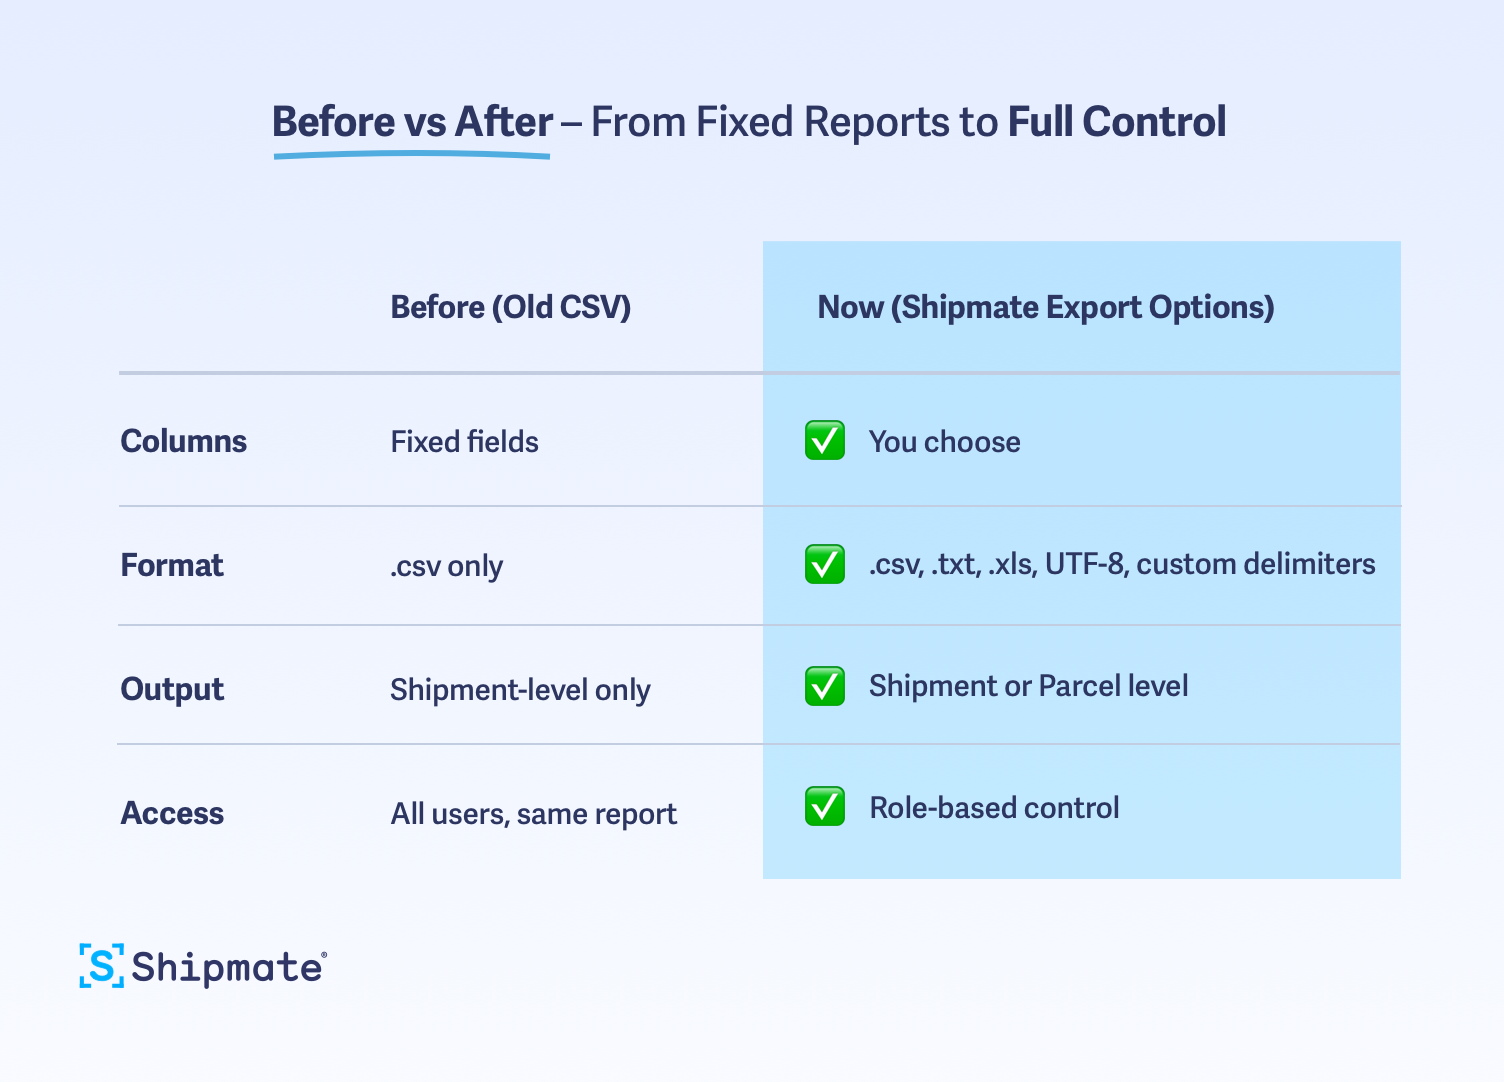Screen dimensions: 1504x1082
Task: Click the Shipmate bracket S logo icon
Action: click(102, 965)
